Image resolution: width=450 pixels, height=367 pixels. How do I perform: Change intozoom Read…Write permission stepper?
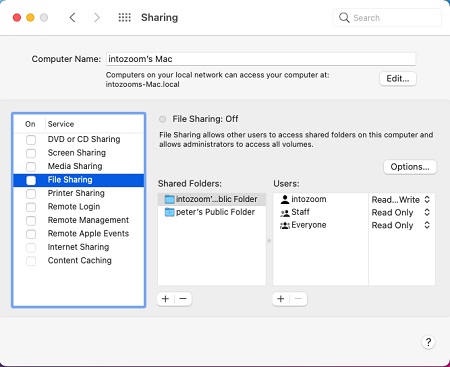coord(427,199)
